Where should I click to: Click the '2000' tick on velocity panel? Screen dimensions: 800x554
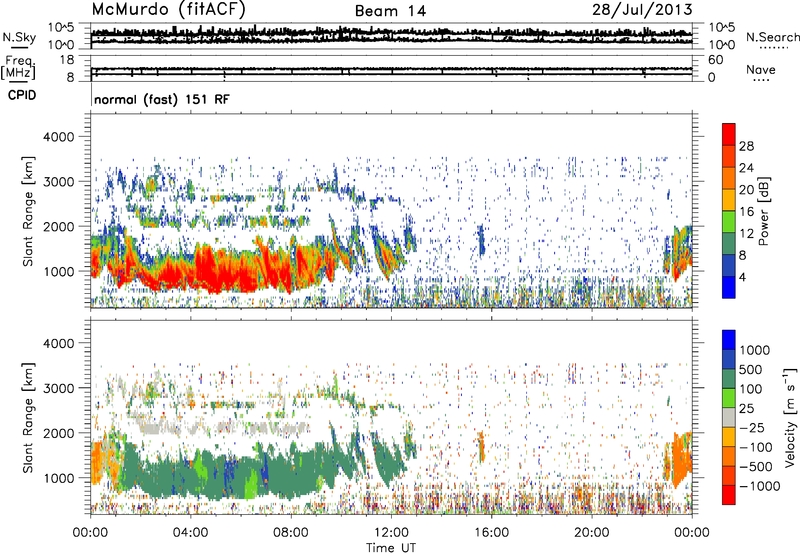pos(59,433)
